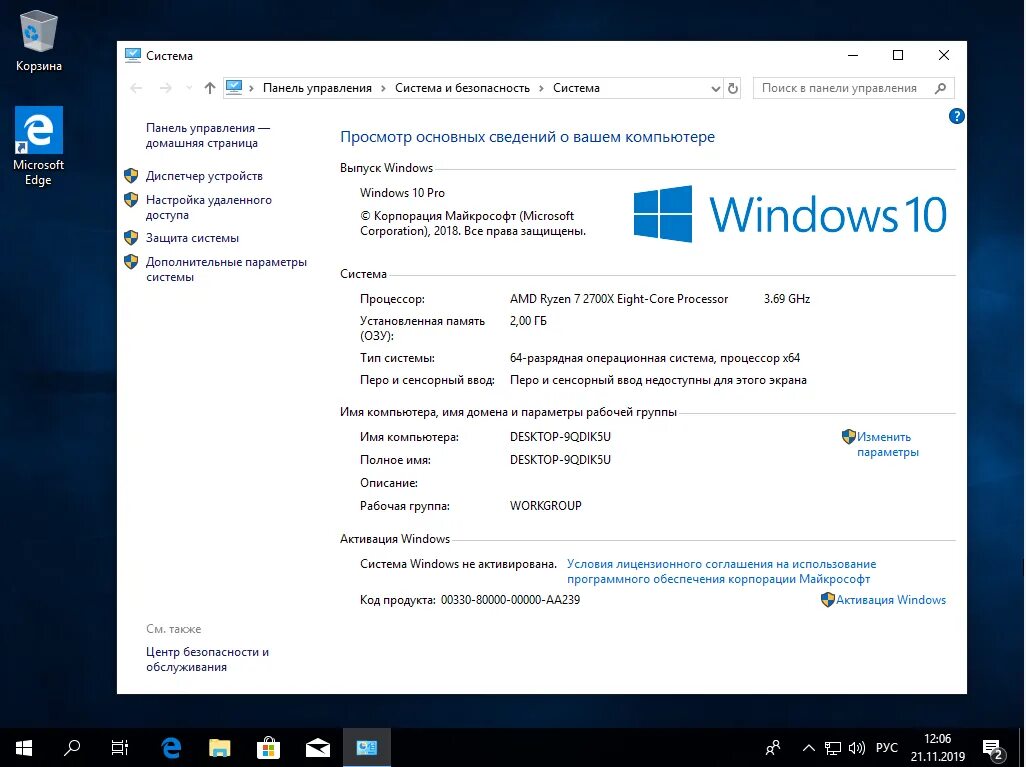Refresh the control panel view
Screen dimensions: 1026x767
733,88
